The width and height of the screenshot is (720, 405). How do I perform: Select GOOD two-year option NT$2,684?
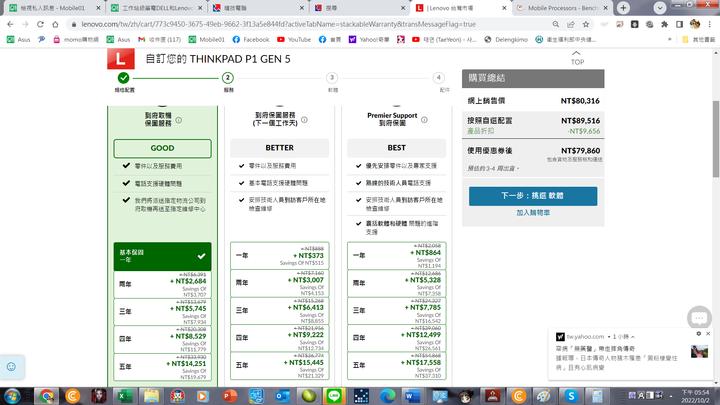[x=163, y=284]
